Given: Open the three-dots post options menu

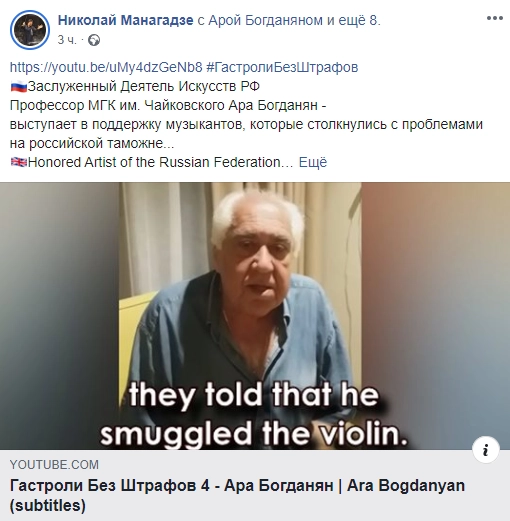Looking at the screenshot, I should [x=495, y=18].
